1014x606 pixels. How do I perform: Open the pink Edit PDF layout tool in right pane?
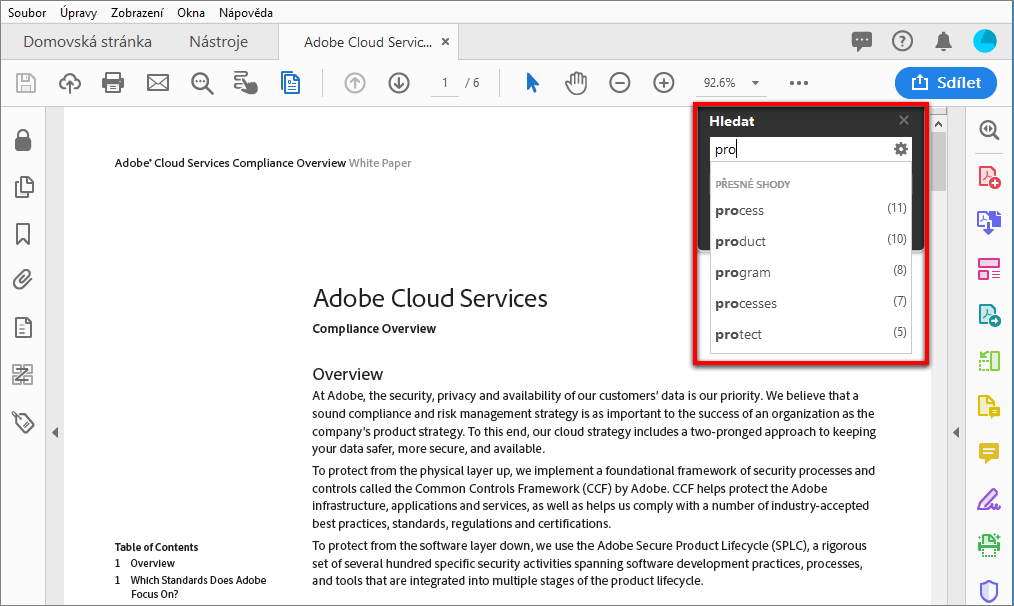click(989, 268)
